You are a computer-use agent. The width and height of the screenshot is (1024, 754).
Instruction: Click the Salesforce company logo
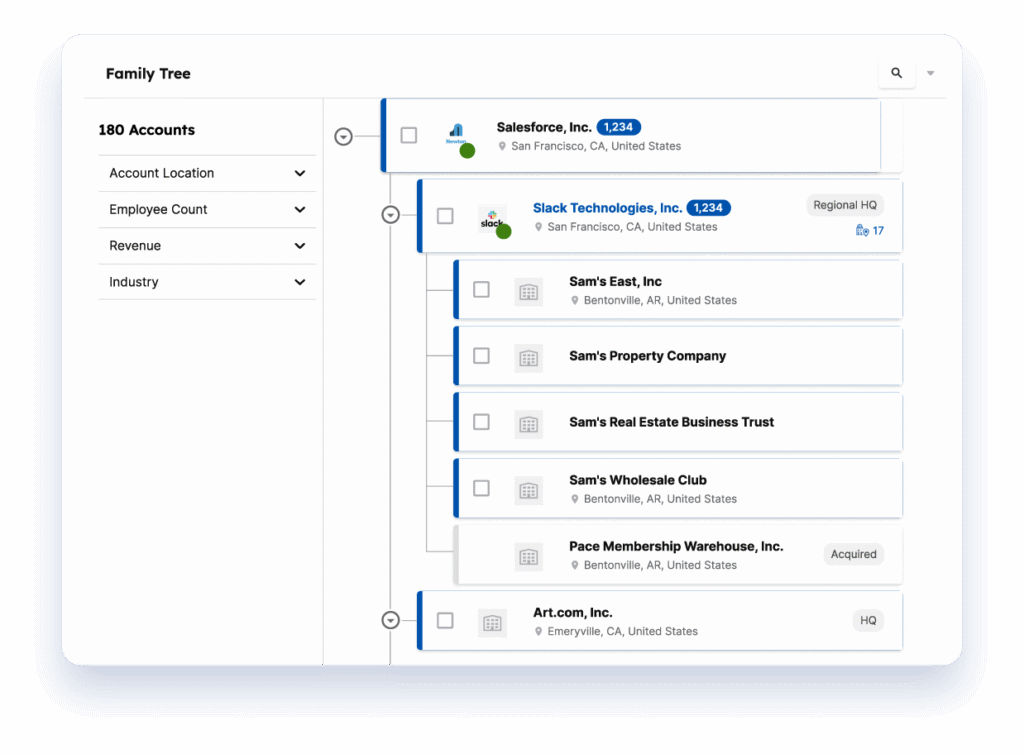click(456, 134)
